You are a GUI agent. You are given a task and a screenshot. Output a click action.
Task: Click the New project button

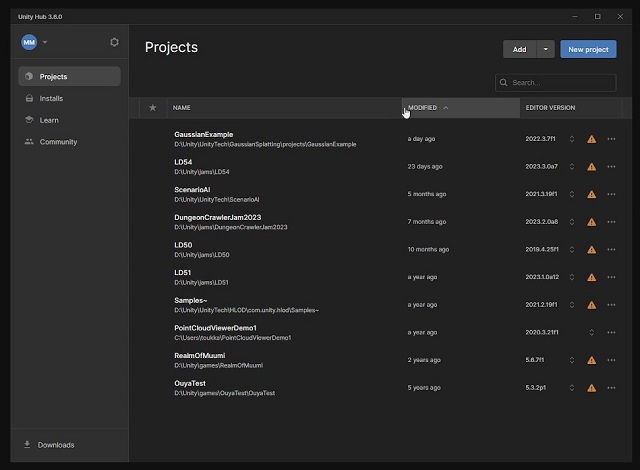[588, 49]
